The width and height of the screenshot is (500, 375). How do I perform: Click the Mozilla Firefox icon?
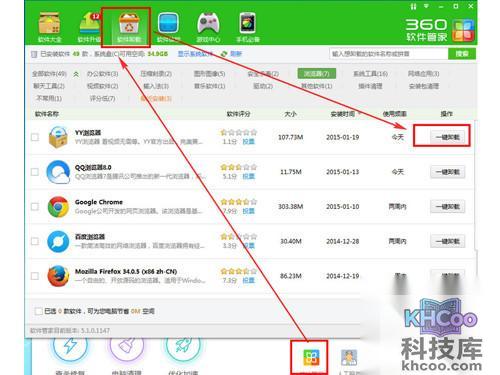coord(58,276)
